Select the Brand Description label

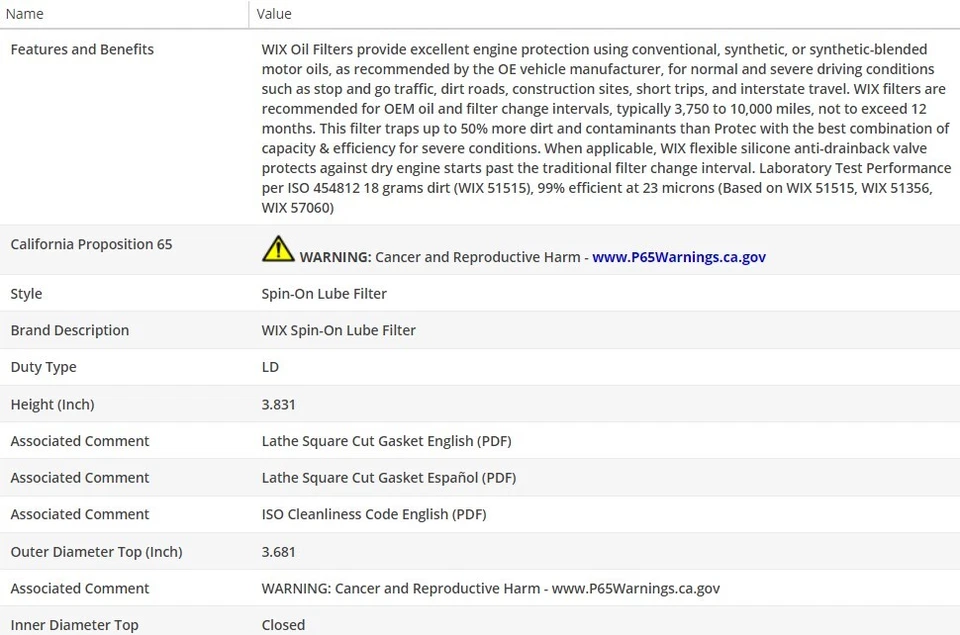click(70, 331)
